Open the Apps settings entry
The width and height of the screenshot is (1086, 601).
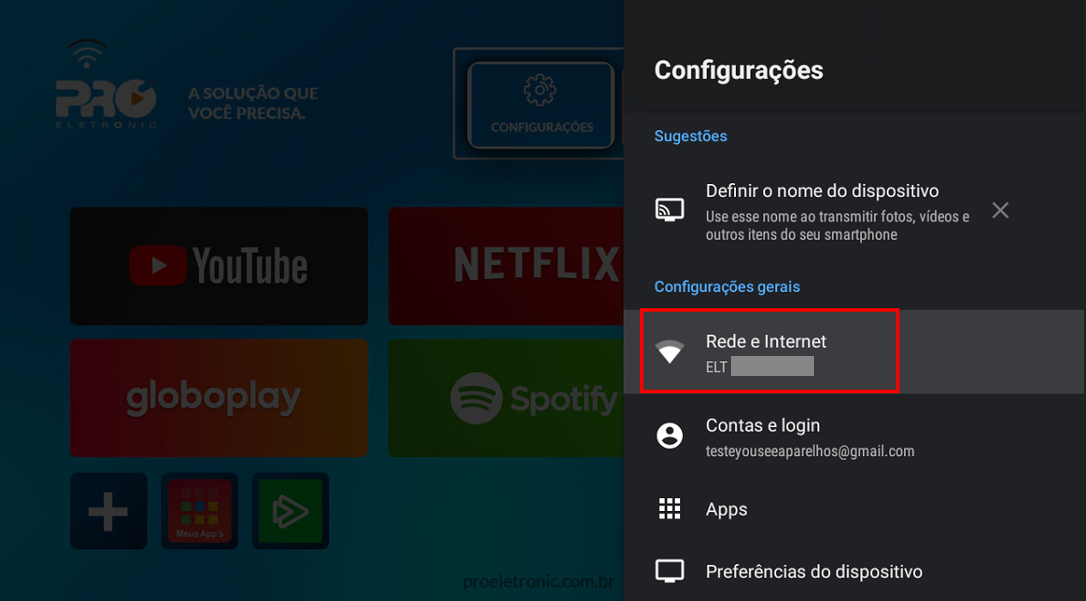(x=855, y=509)
